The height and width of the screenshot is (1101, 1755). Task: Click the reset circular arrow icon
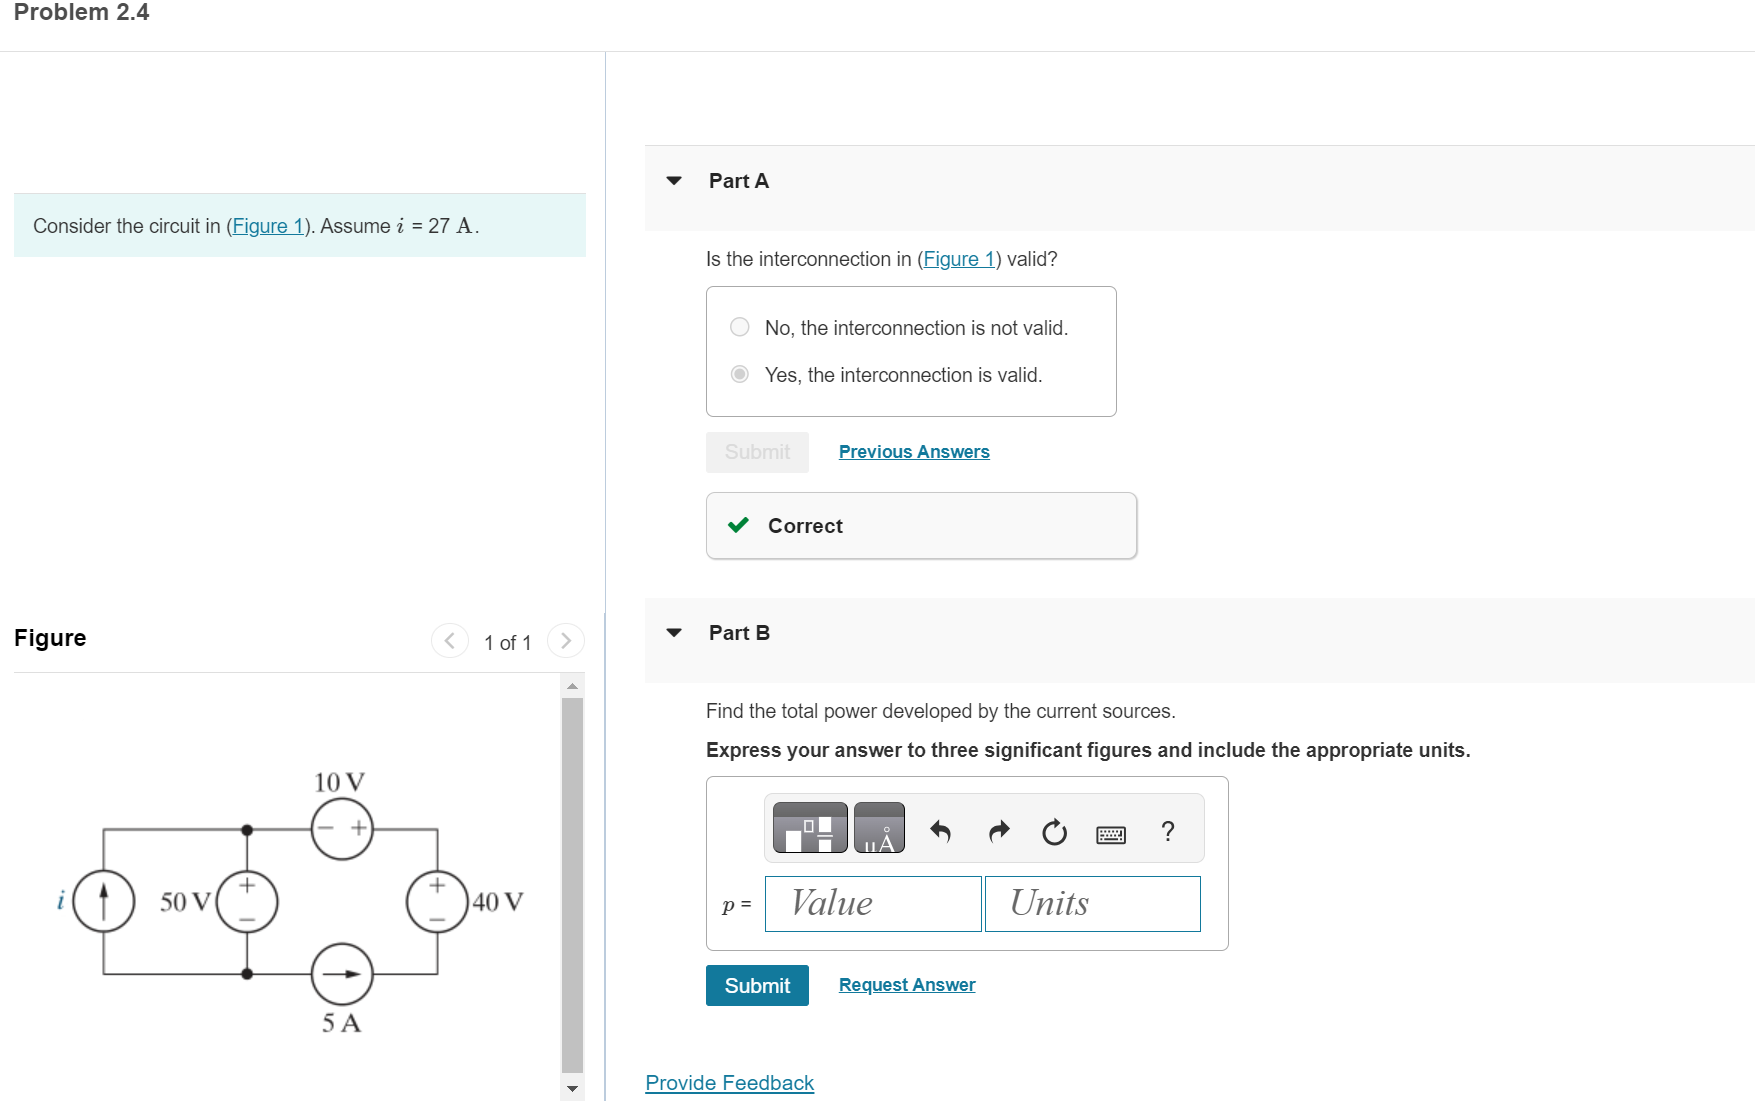[1054, 832]
